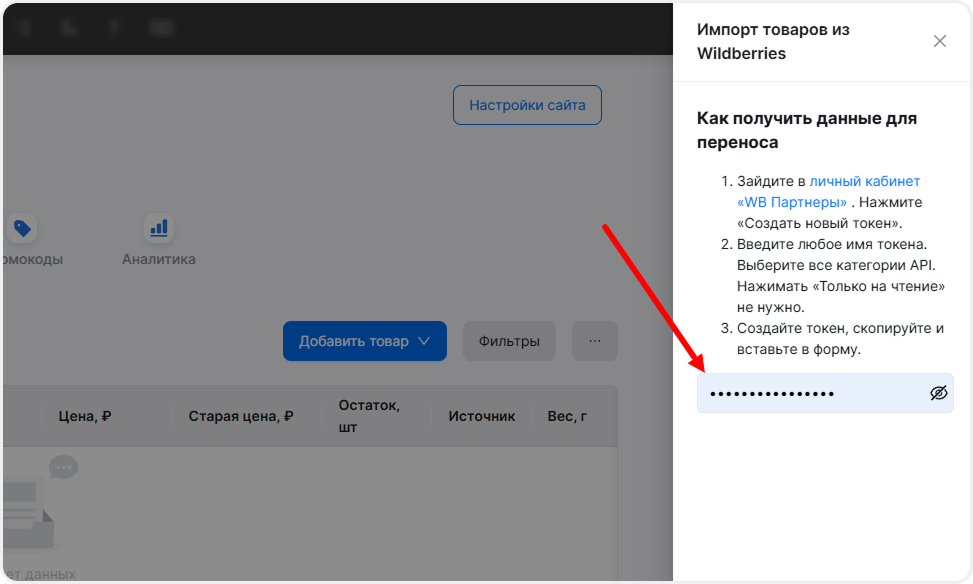Close the Wildberries import panel
The width and height of the screenshot is (973, 584).
(939, 41)
